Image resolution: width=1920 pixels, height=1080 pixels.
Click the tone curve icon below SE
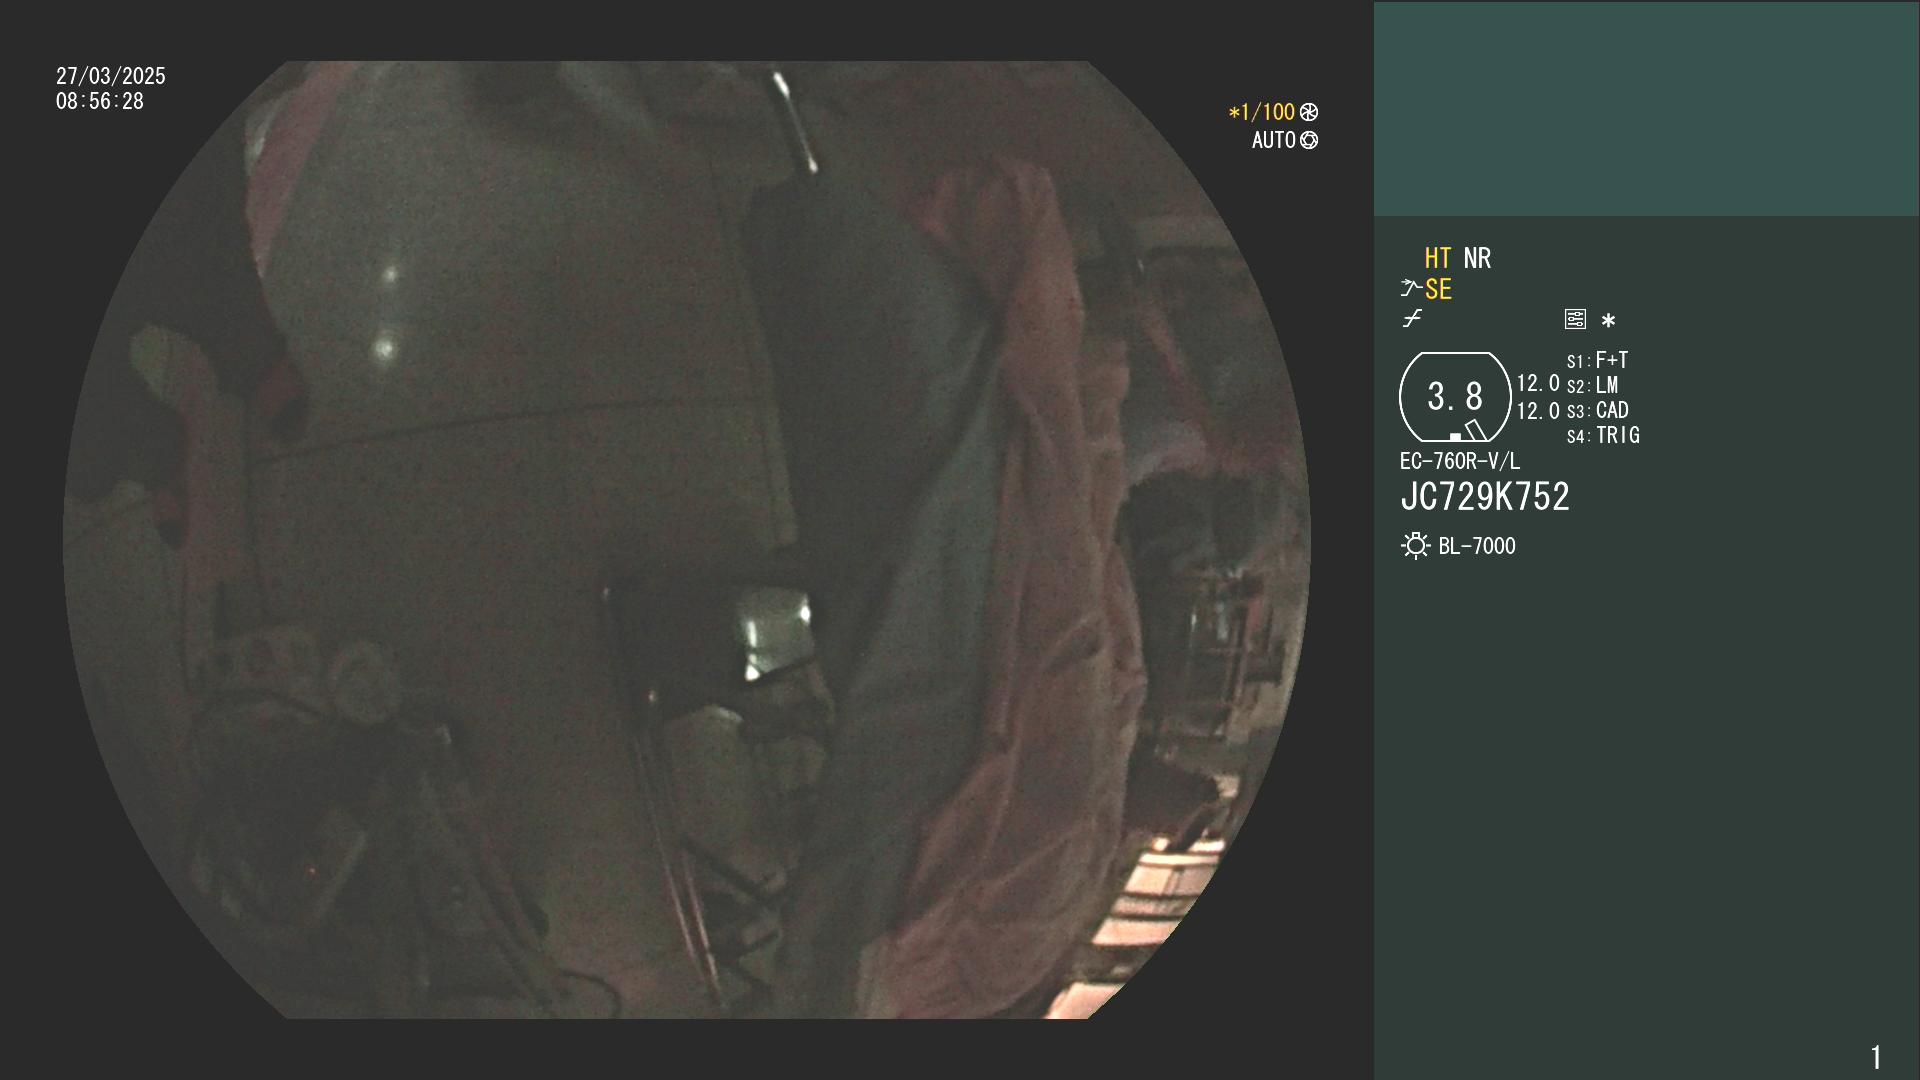pyautogui.click(x=1412, y=318)
